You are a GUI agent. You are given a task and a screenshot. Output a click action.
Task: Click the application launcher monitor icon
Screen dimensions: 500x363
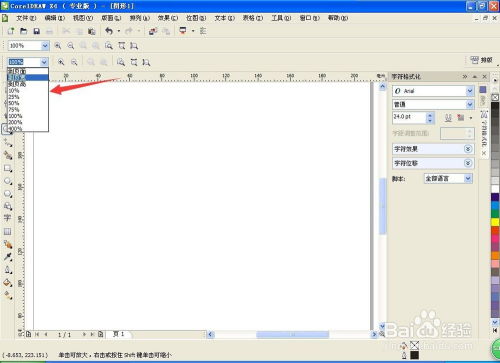pyautogui.click(x=183, y=31)
